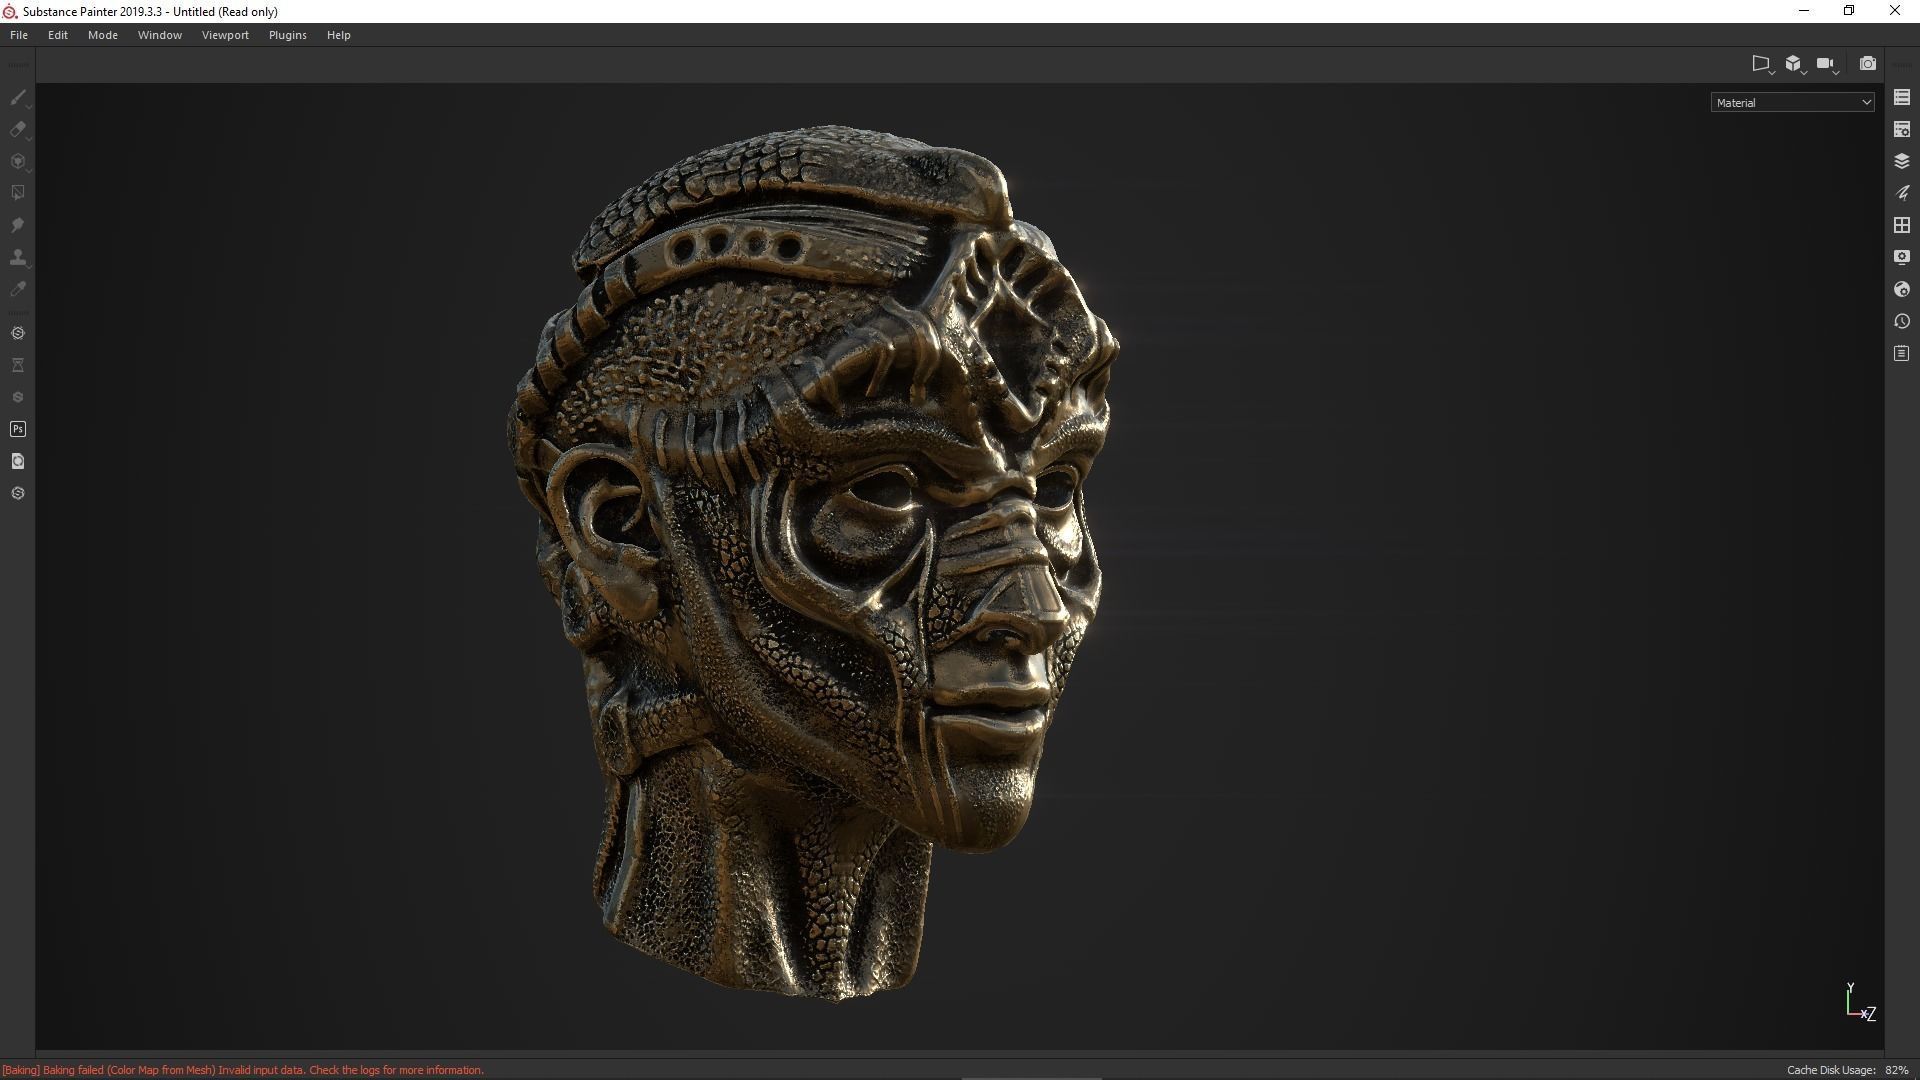Open the Shader Settings panel
Image resolution: width=1920 pixels, height=1080 pixels.
pyautogui.click(x=1902, y=289)
